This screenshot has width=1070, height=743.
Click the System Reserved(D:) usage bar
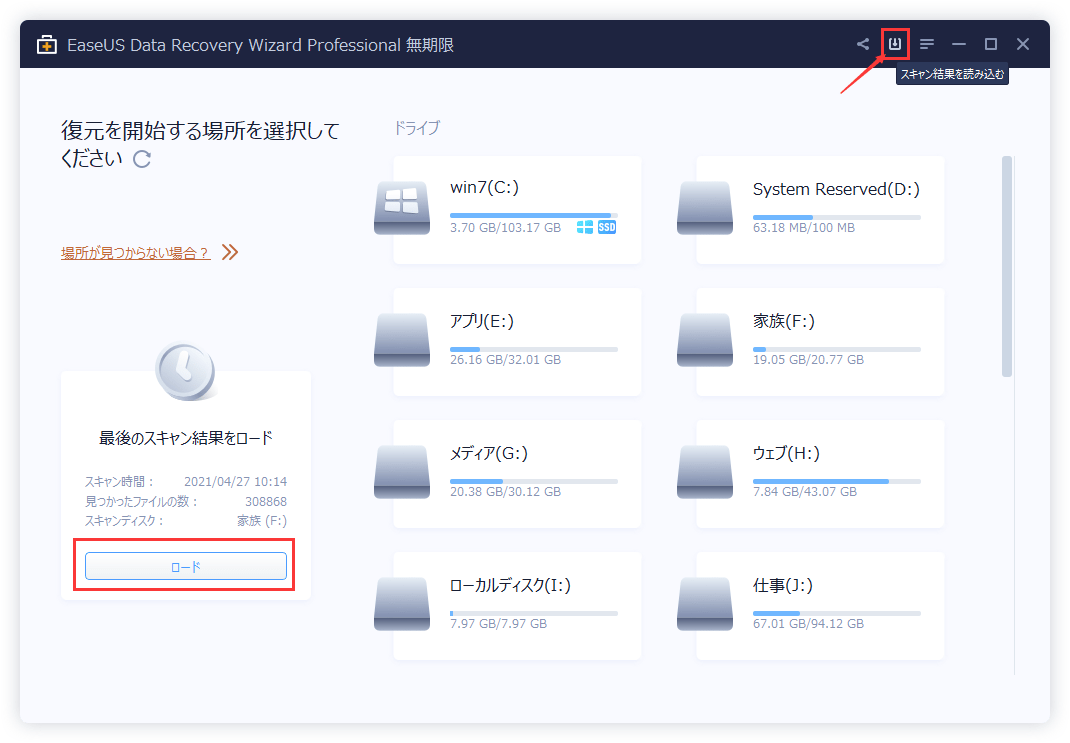[837, 218]
